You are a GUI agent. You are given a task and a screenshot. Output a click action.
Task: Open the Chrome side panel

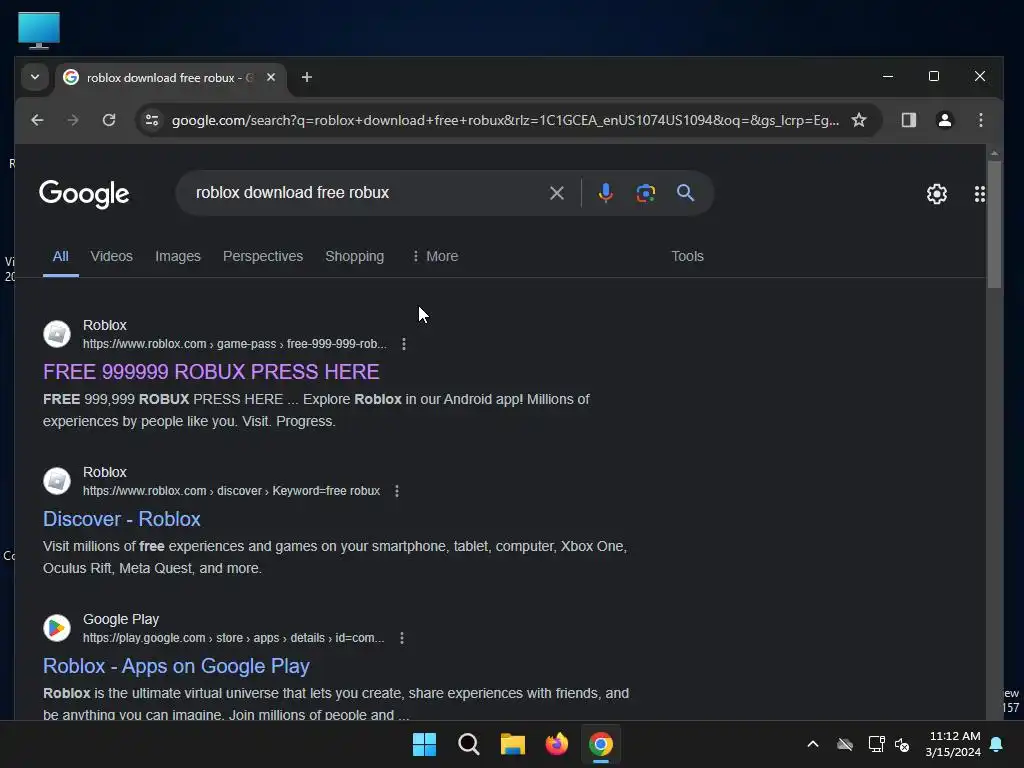tap(908, 120)
